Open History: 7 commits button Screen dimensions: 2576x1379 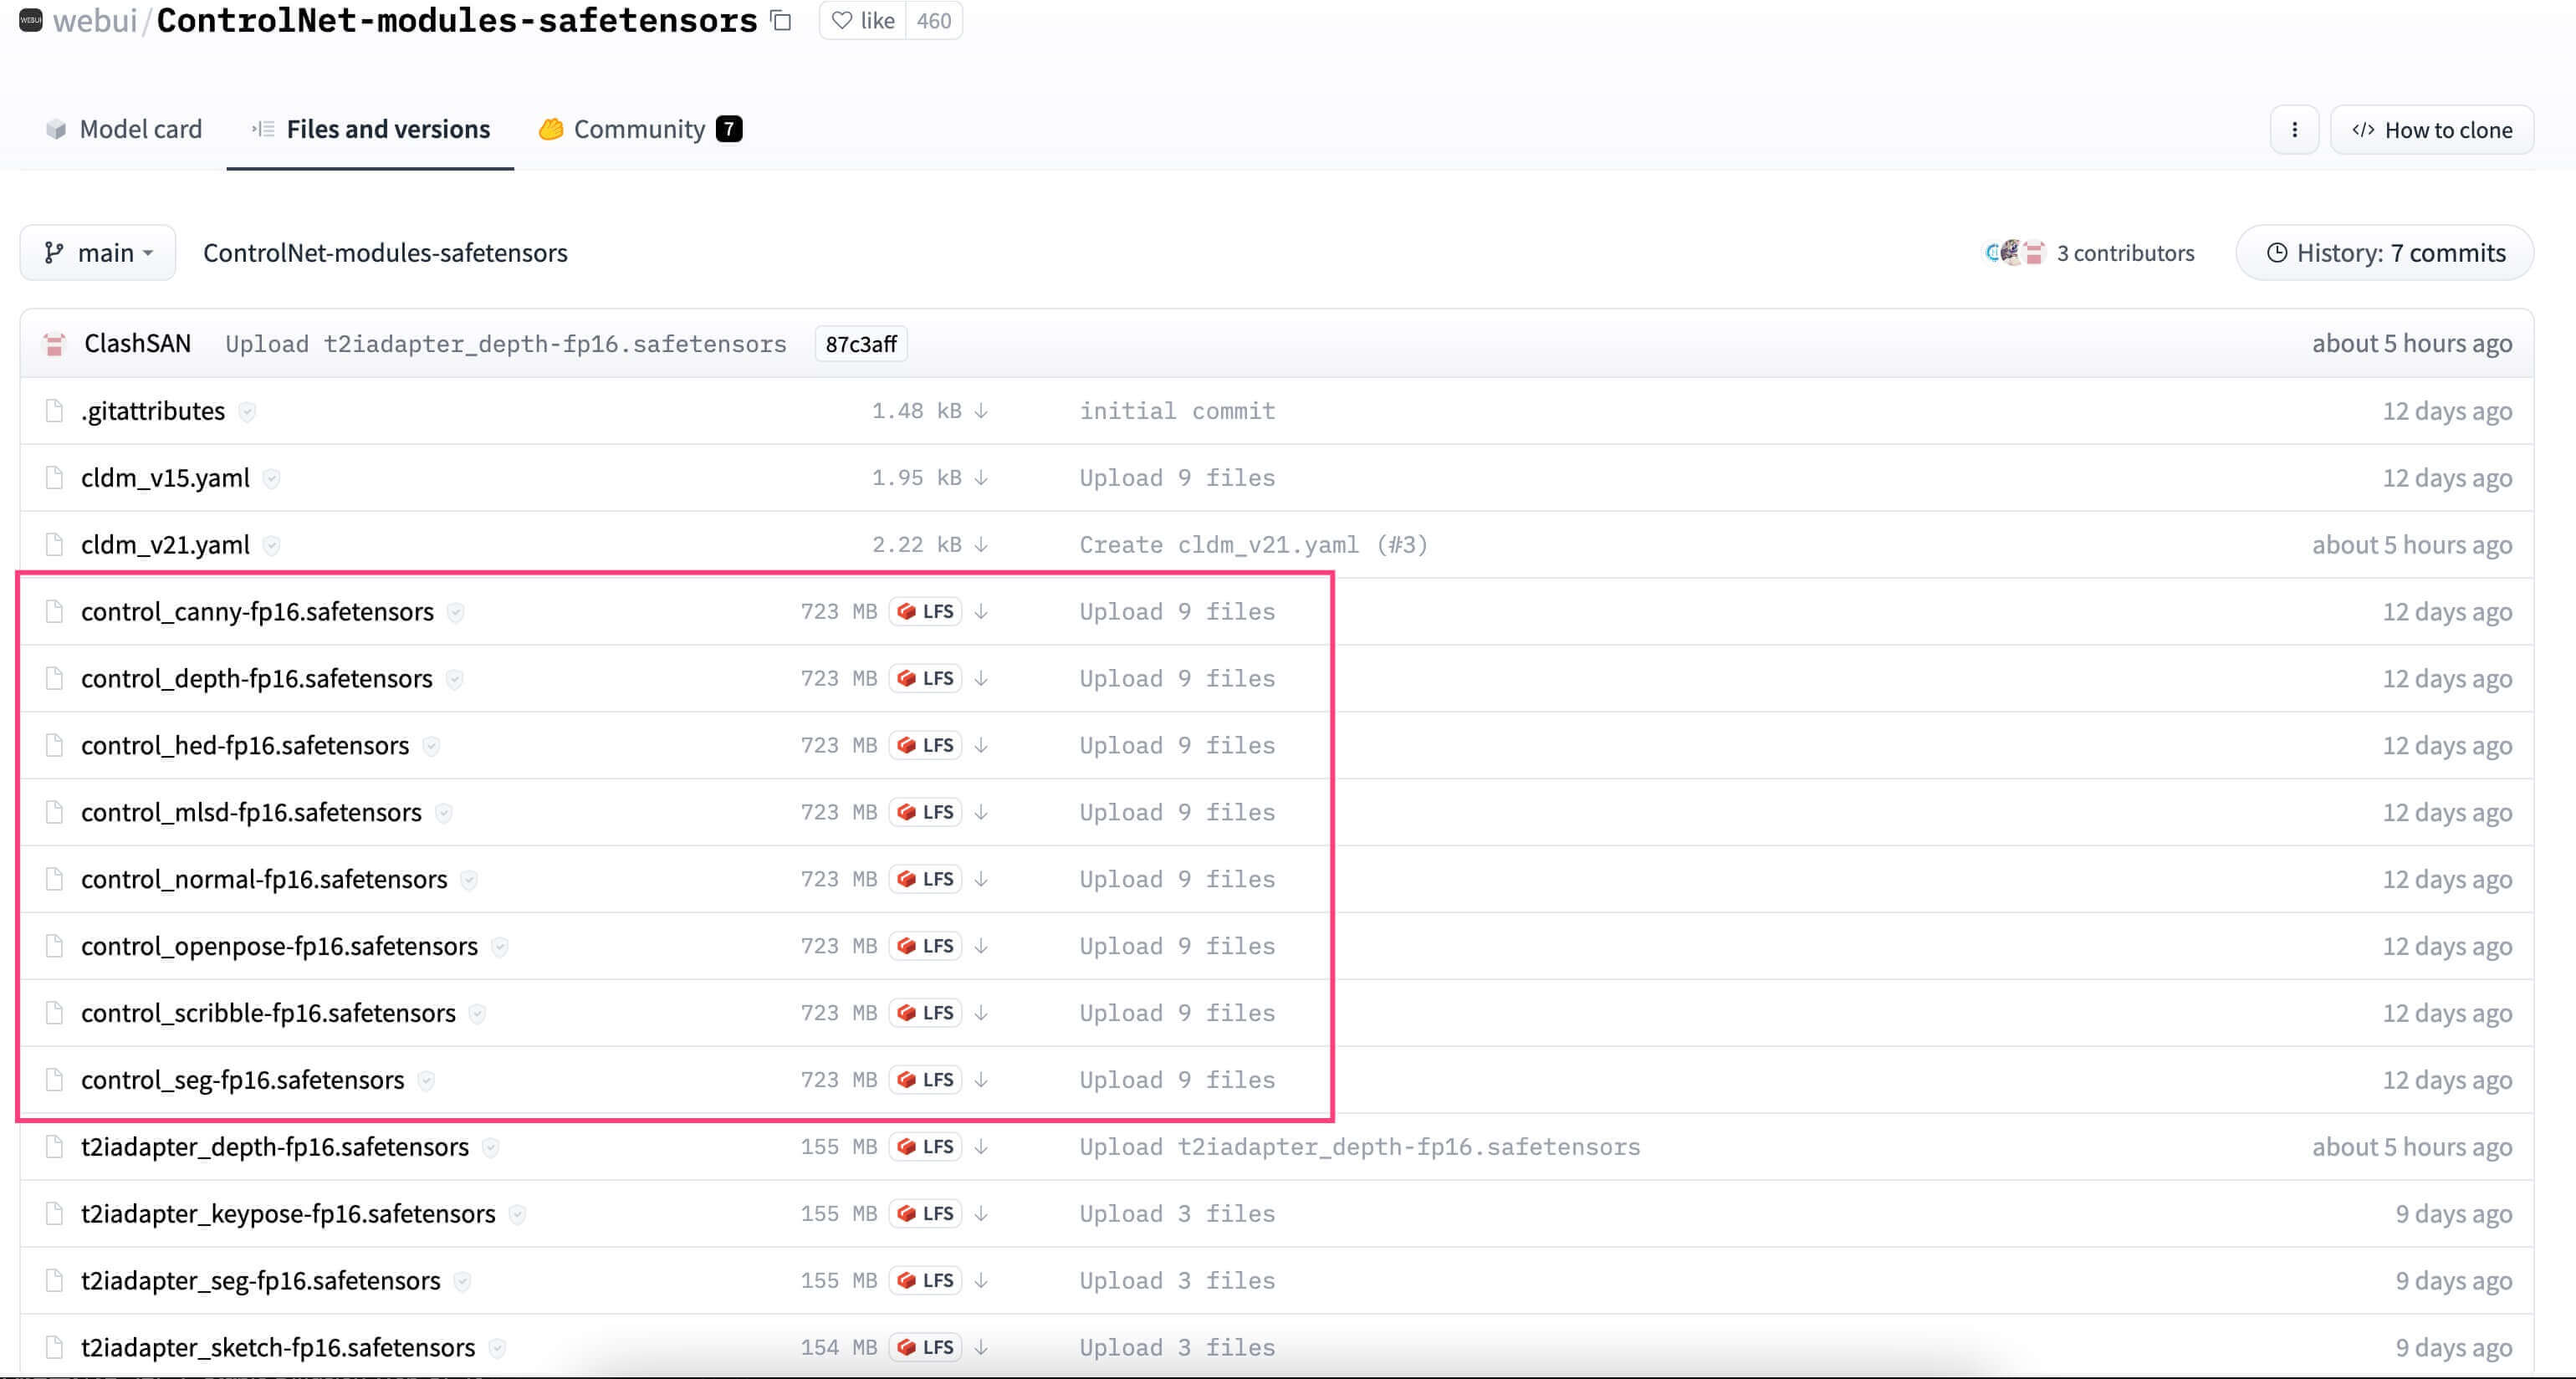click(x=2384, y=253)
